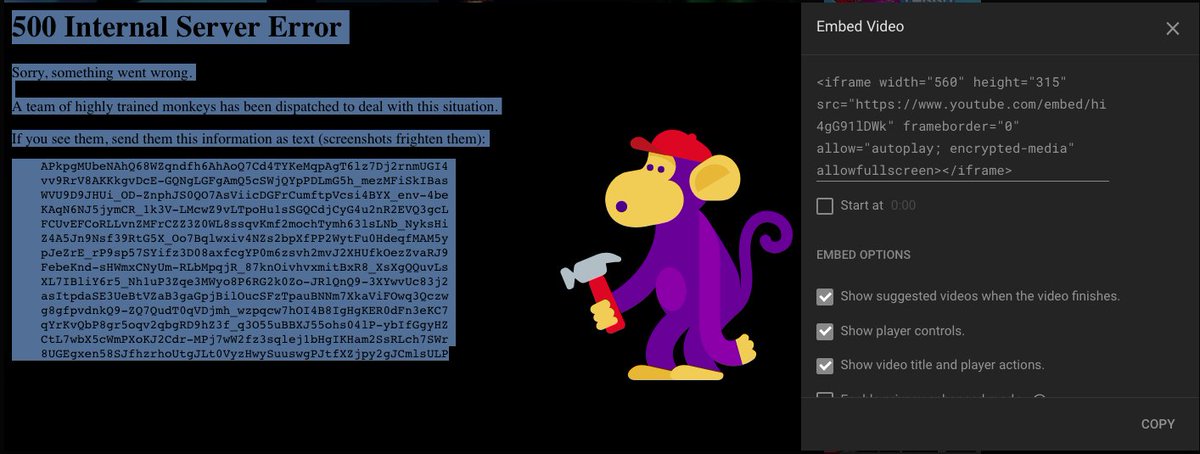The height and width of the screenshot is (454, 1200).
Task: Click the 0:00 start time field
Action: pyautogui.click(x=903, y=206)
